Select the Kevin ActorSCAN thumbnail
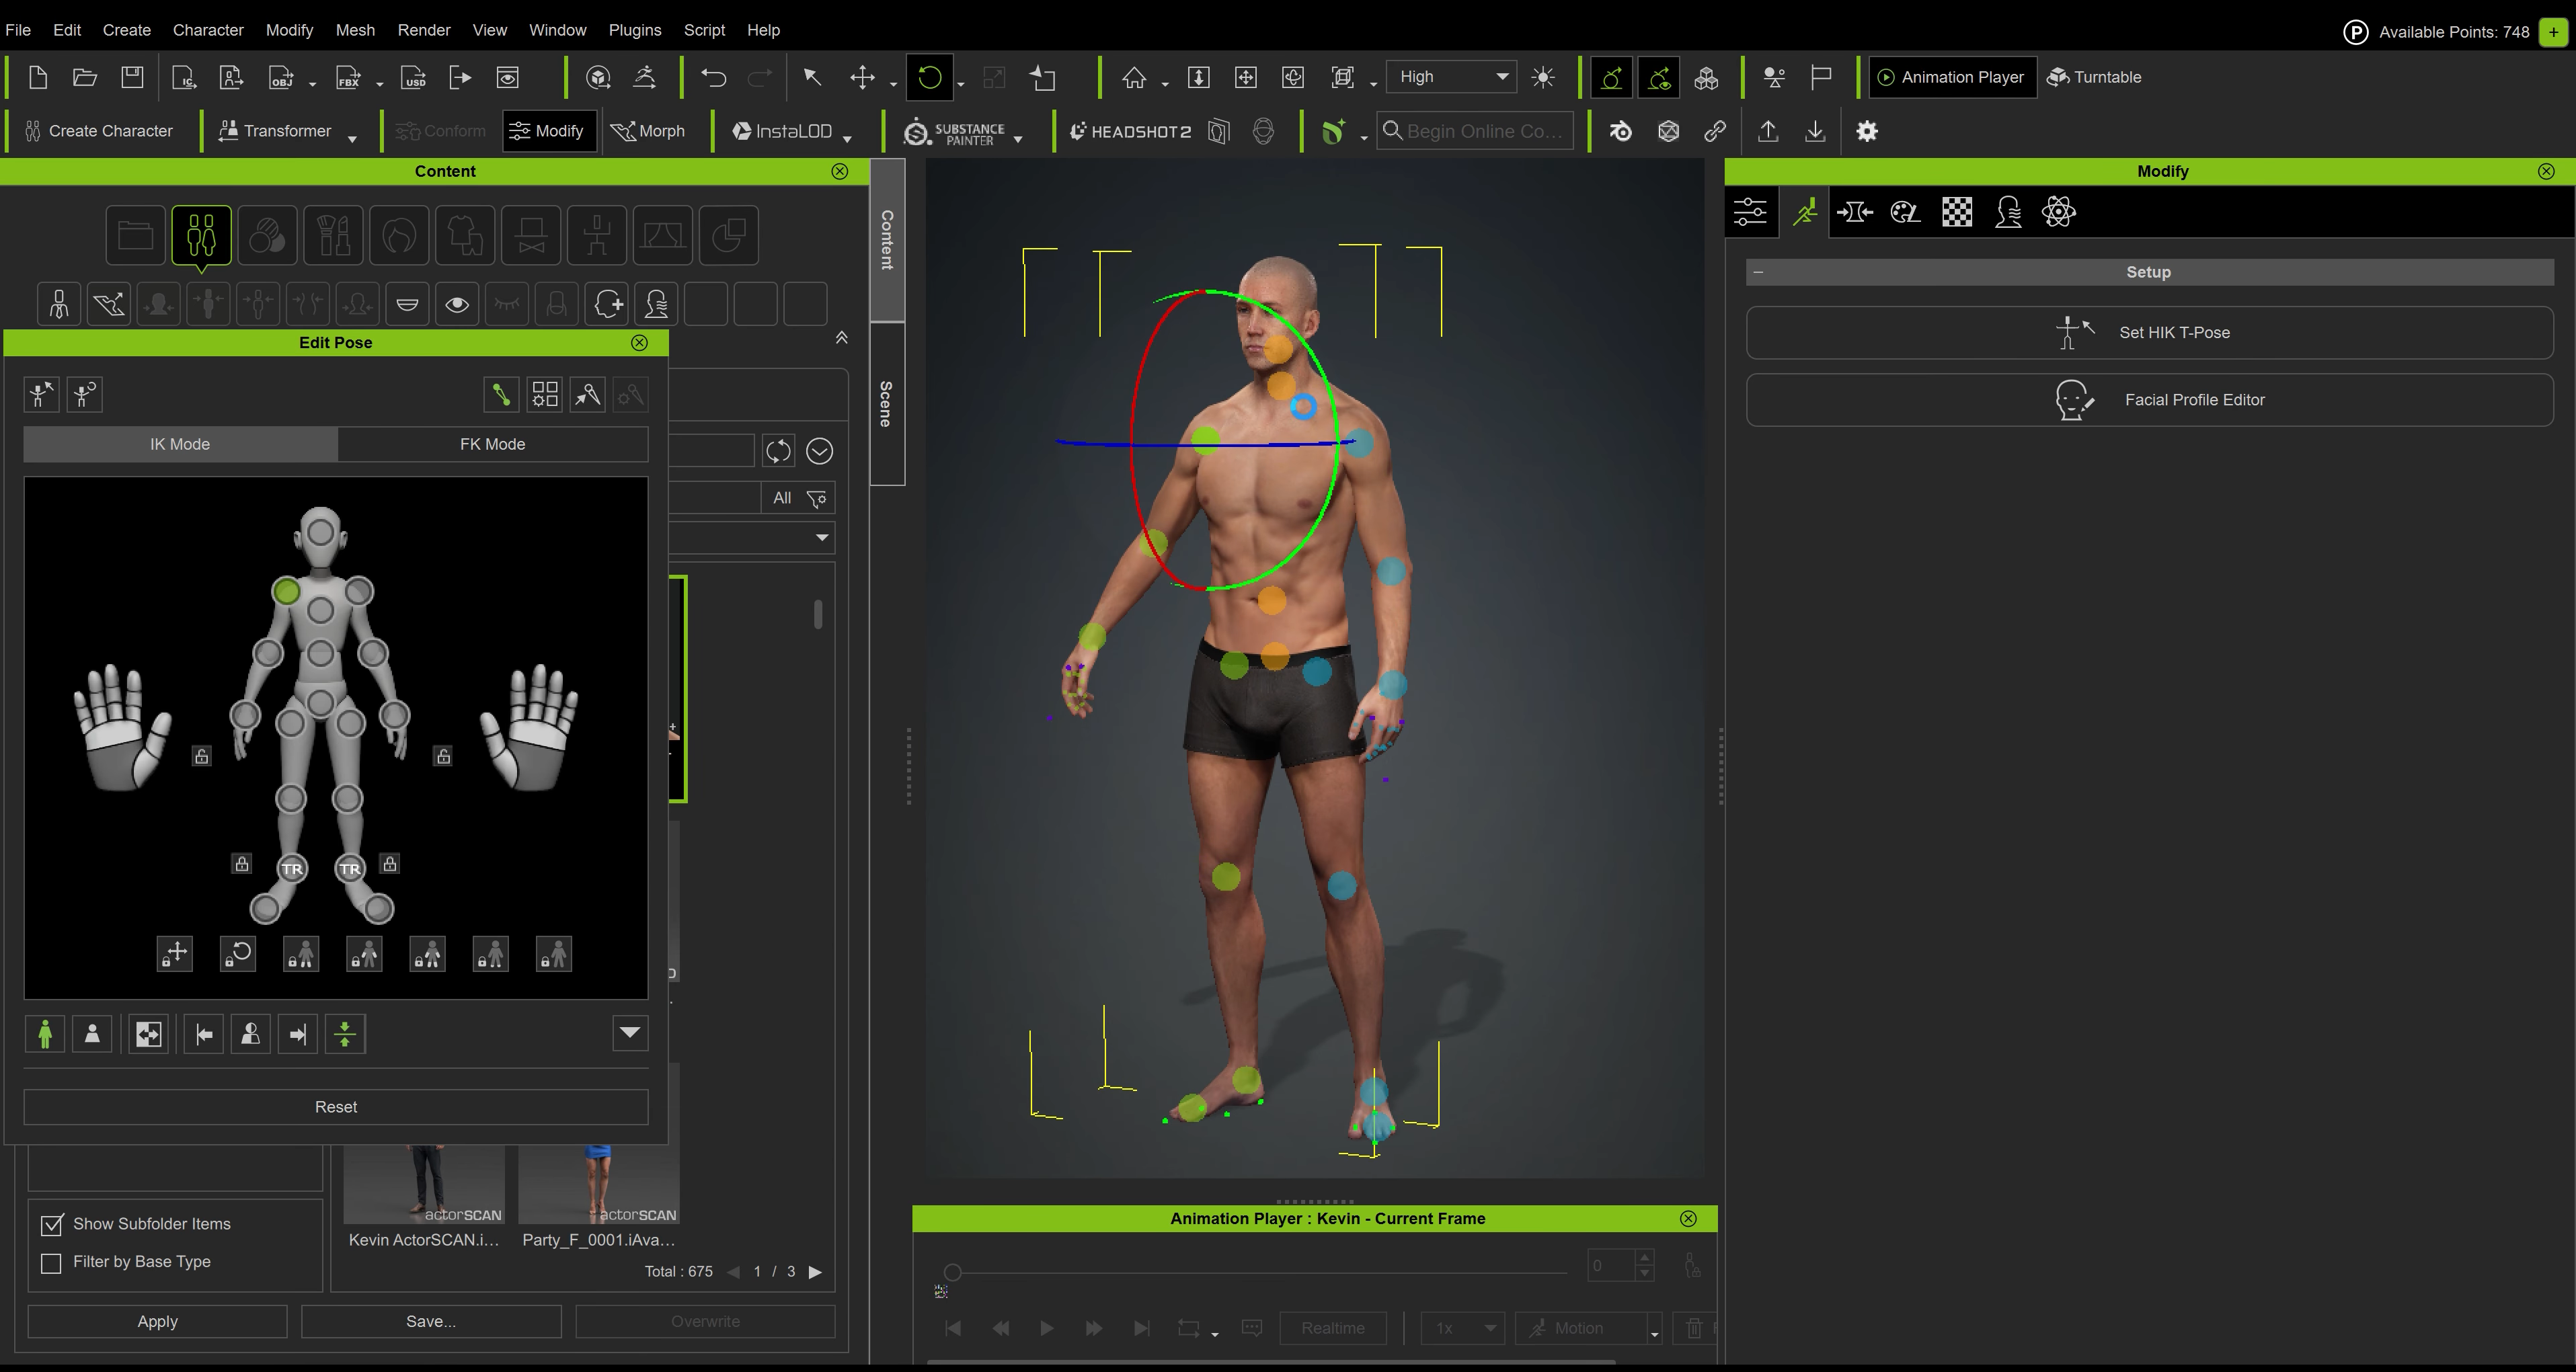 point(424,1185)
